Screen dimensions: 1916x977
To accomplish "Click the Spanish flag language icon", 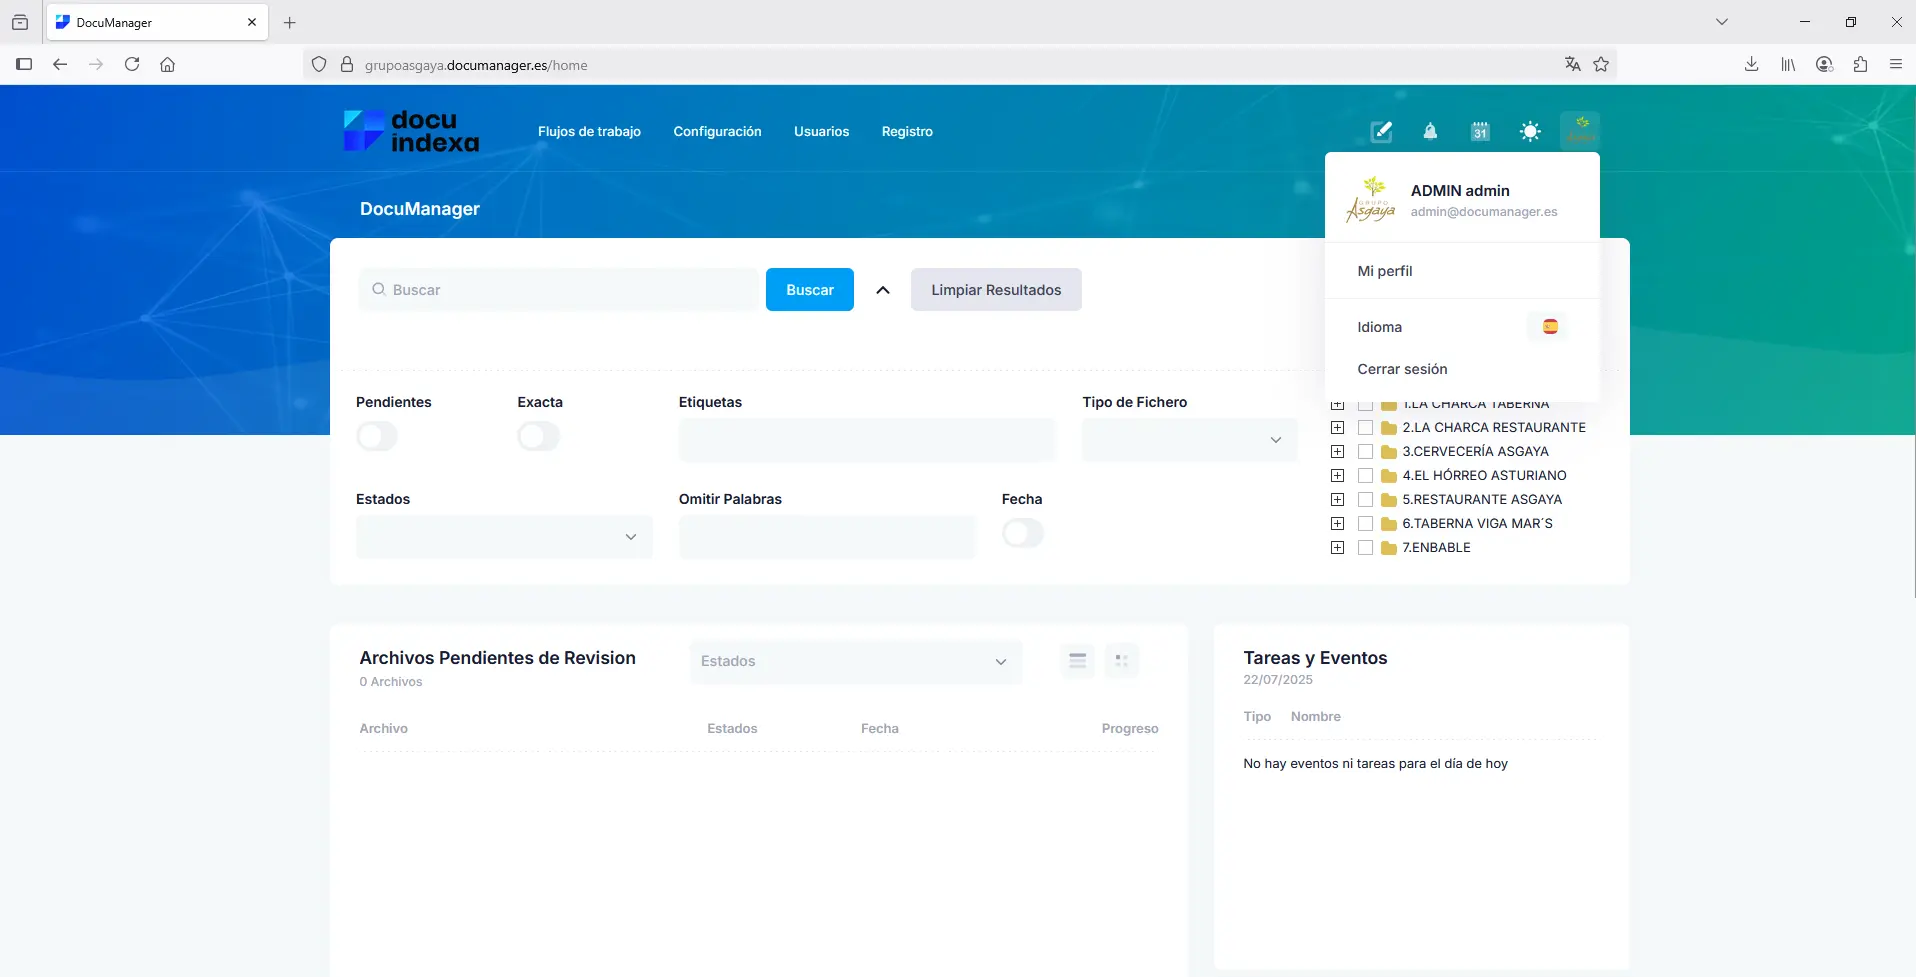I will click(1550, 327).
